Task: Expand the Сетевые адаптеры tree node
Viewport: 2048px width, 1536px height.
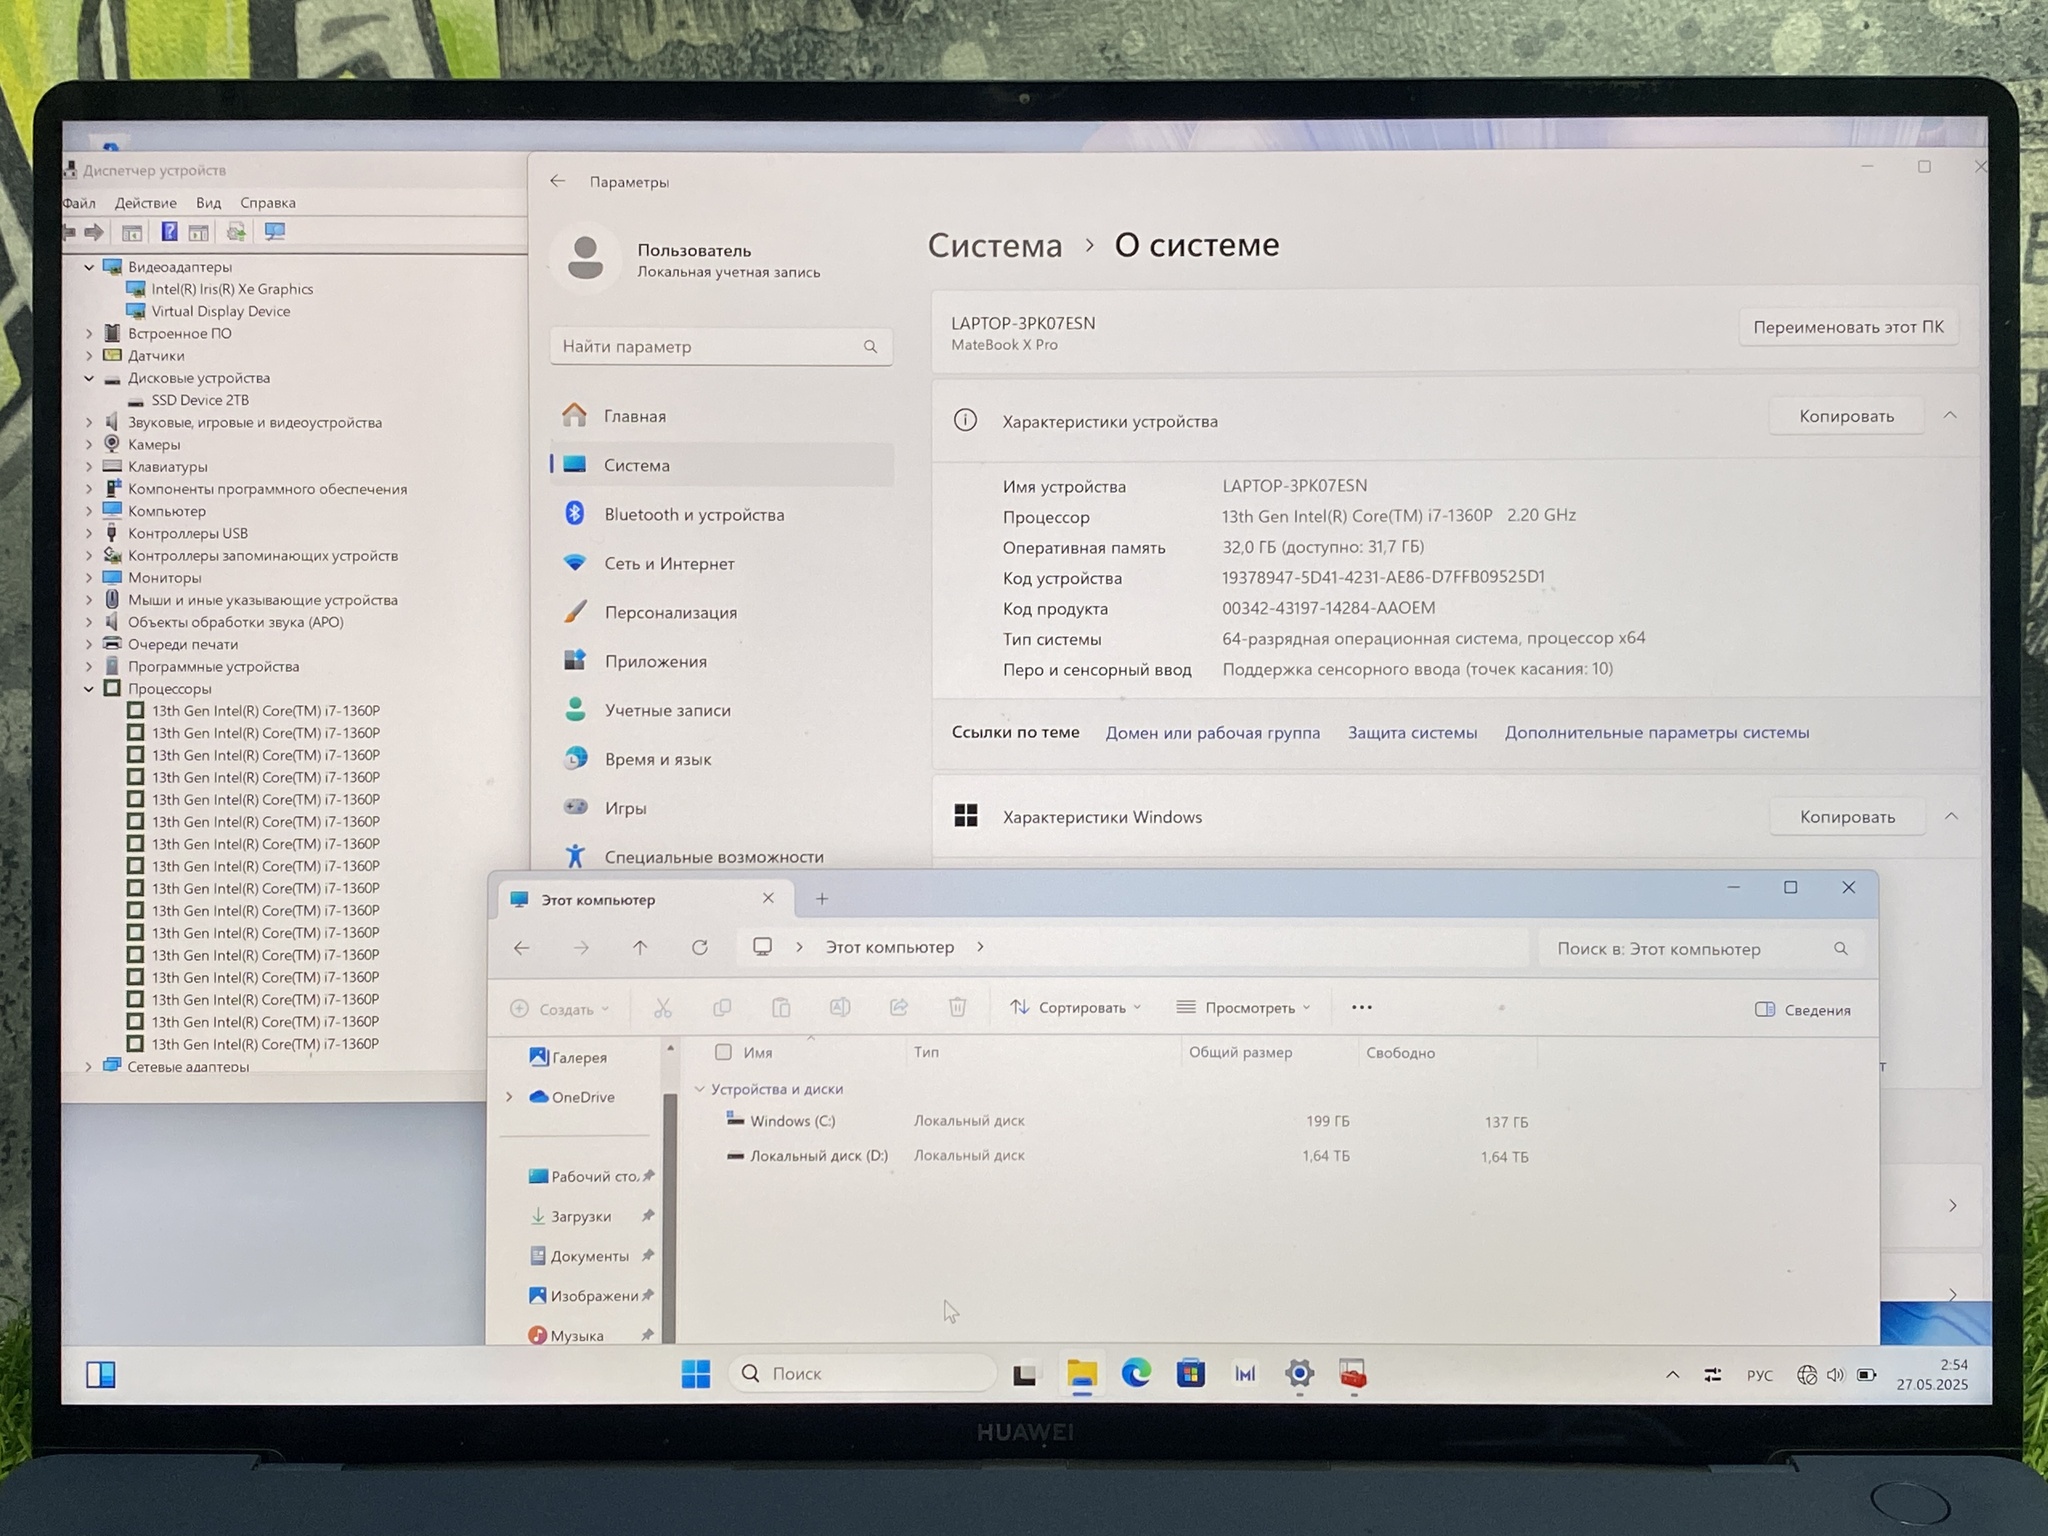Action: click(x=89, y=1066)
